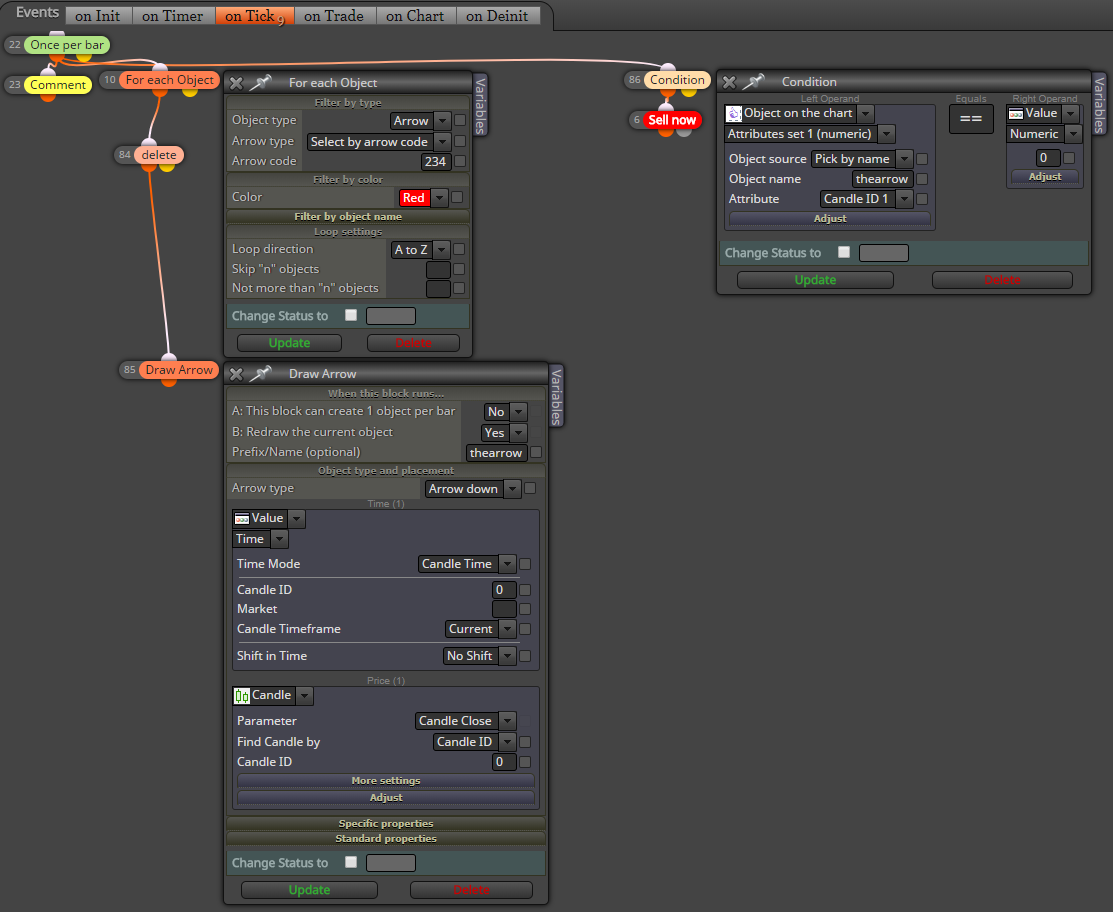Image resolution: width=1113 pixels, height=912 pixels.
Task: Close the For each Object panel
Action: pos(236,83)
